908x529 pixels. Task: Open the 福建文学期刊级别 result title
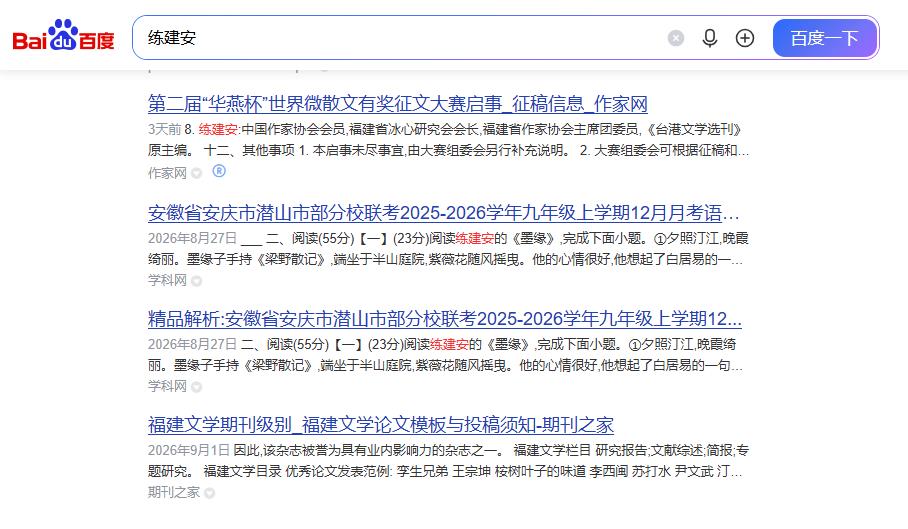click(380, 425)
